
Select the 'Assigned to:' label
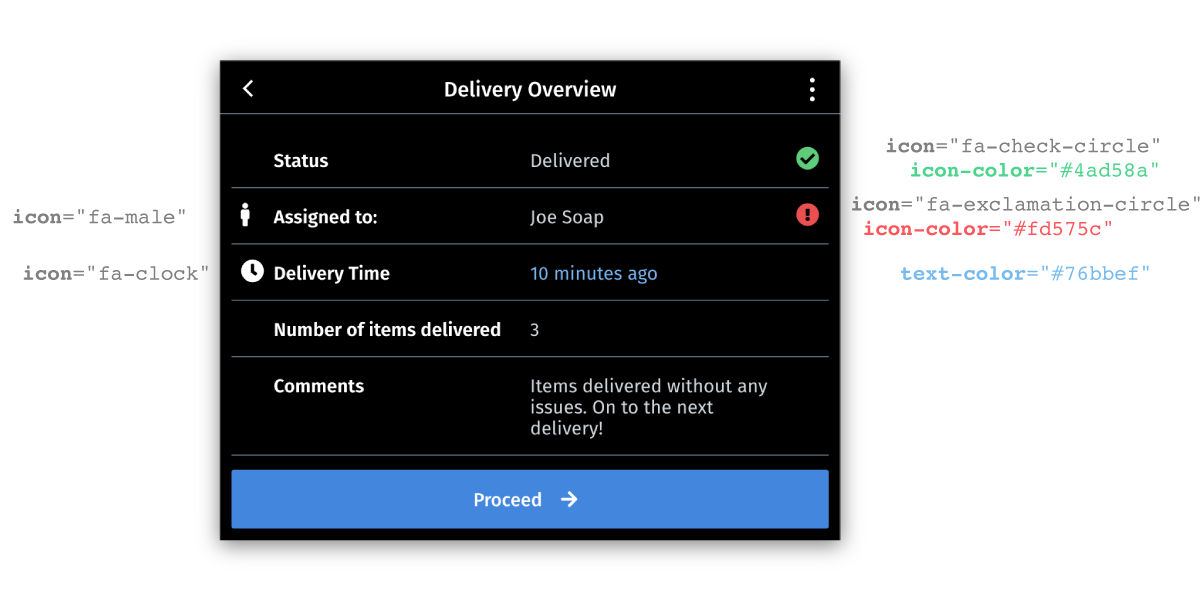pyautogui.click(x=325, y=217)
